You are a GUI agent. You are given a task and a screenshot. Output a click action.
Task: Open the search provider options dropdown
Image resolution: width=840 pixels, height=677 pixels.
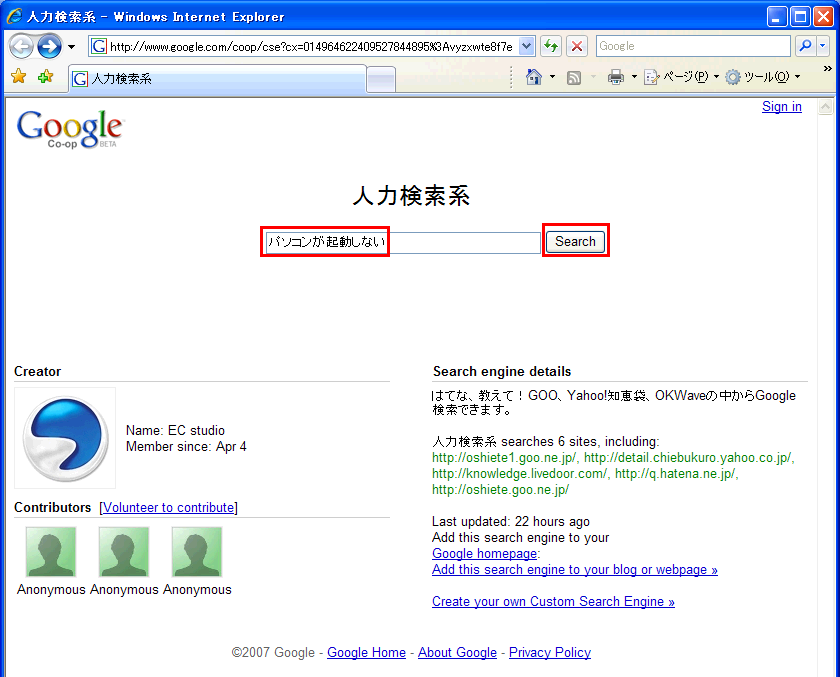coord(823,46)
